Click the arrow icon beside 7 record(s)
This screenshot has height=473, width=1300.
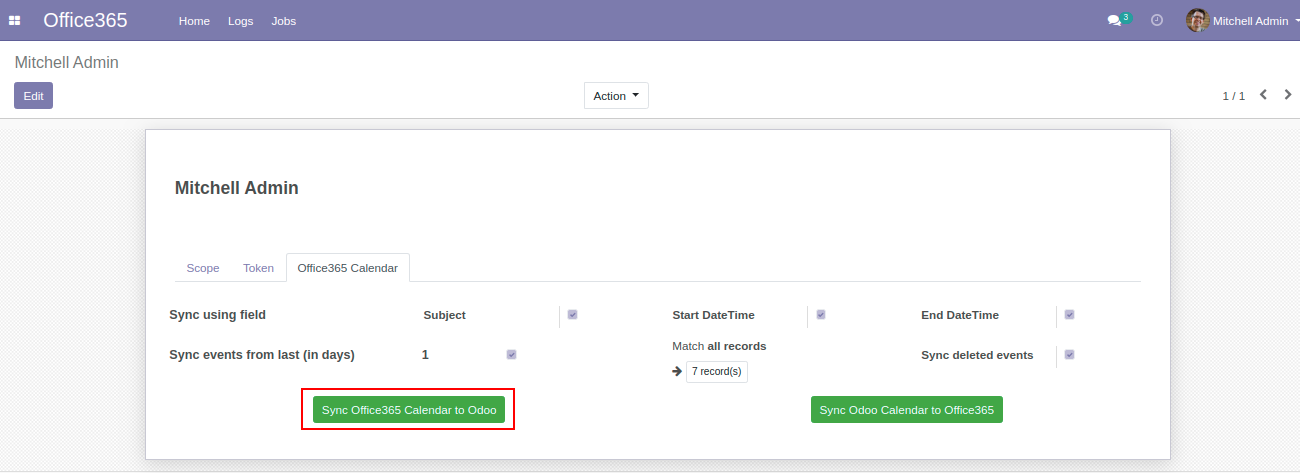click(677, 371)
